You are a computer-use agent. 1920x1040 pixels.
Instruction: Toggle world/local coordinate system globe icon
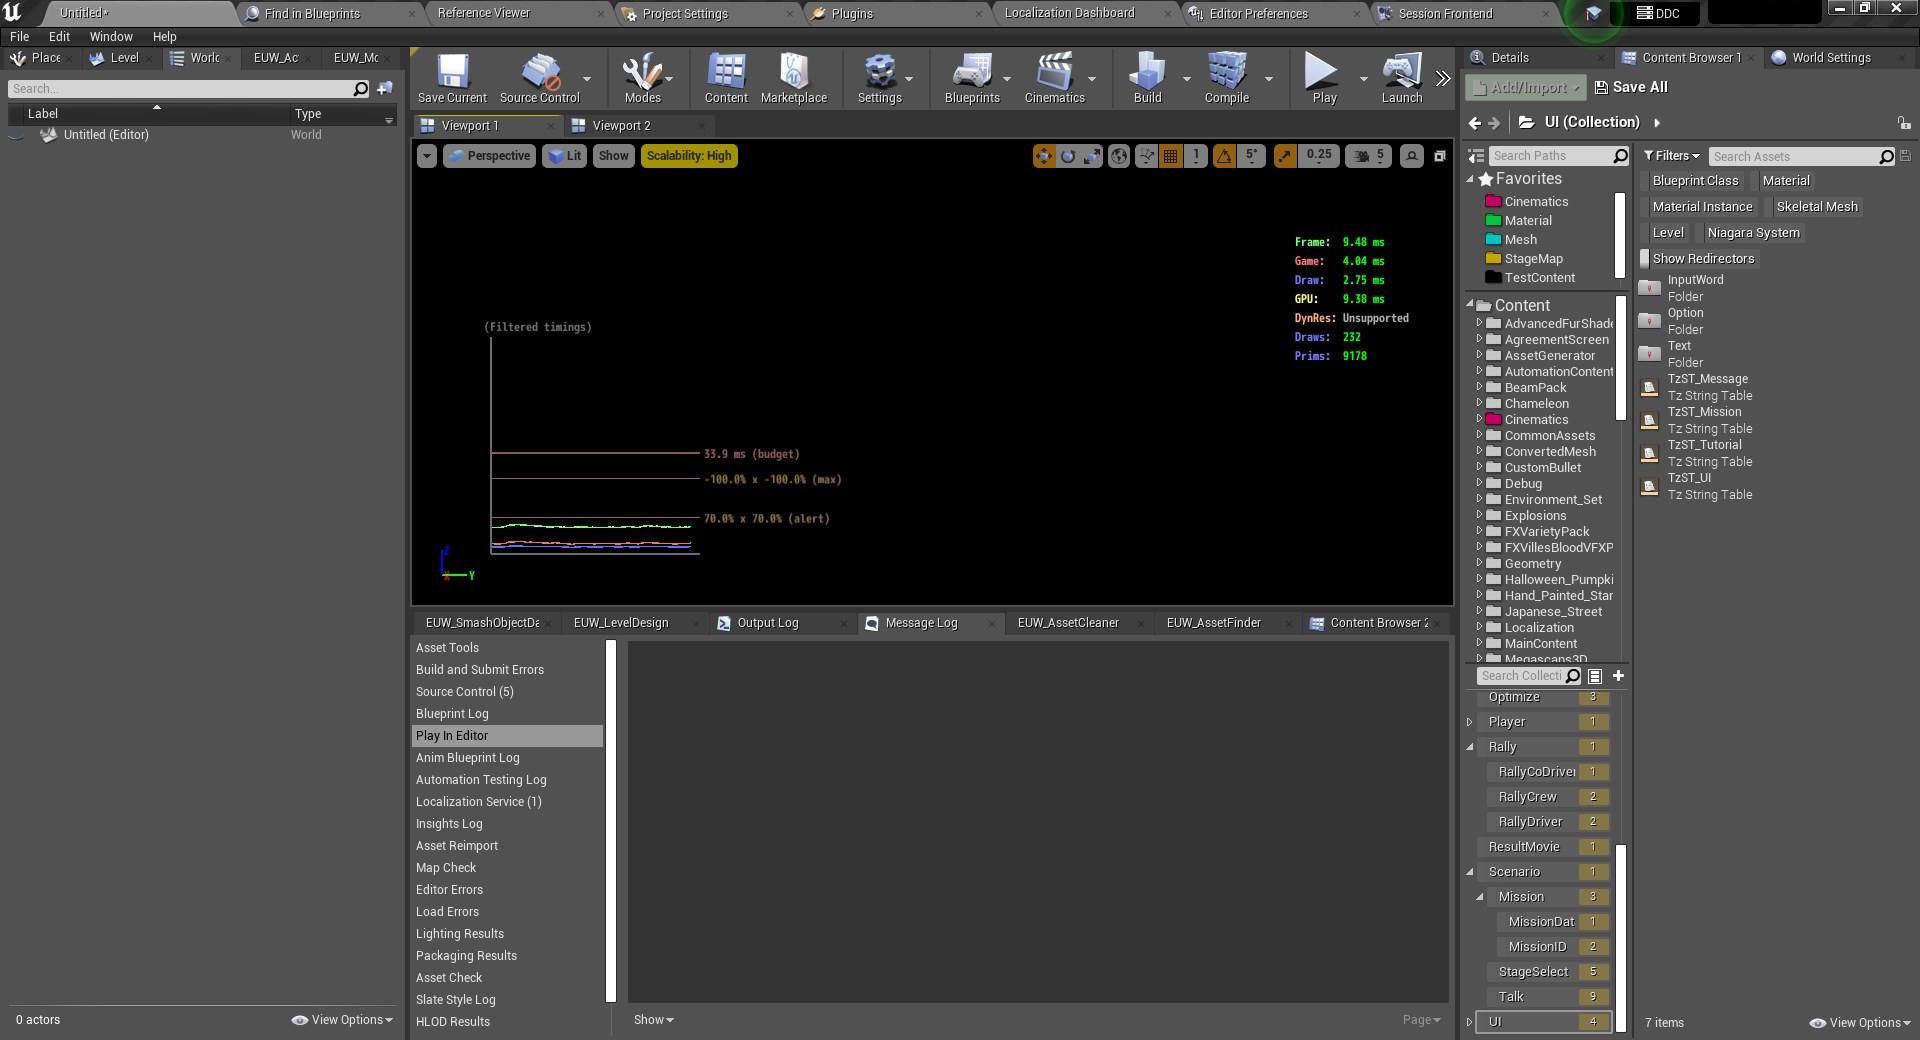click(x=1119, y=156)
